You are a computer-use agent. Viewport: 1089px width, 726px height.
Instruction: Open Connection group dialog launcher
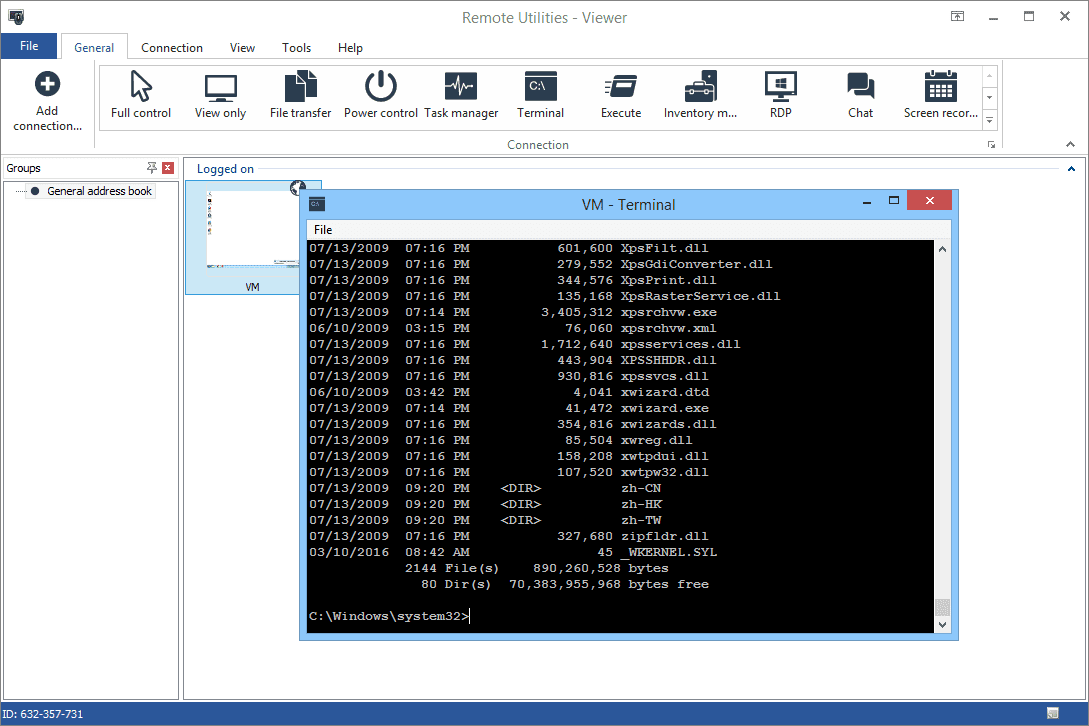point(991,145)
